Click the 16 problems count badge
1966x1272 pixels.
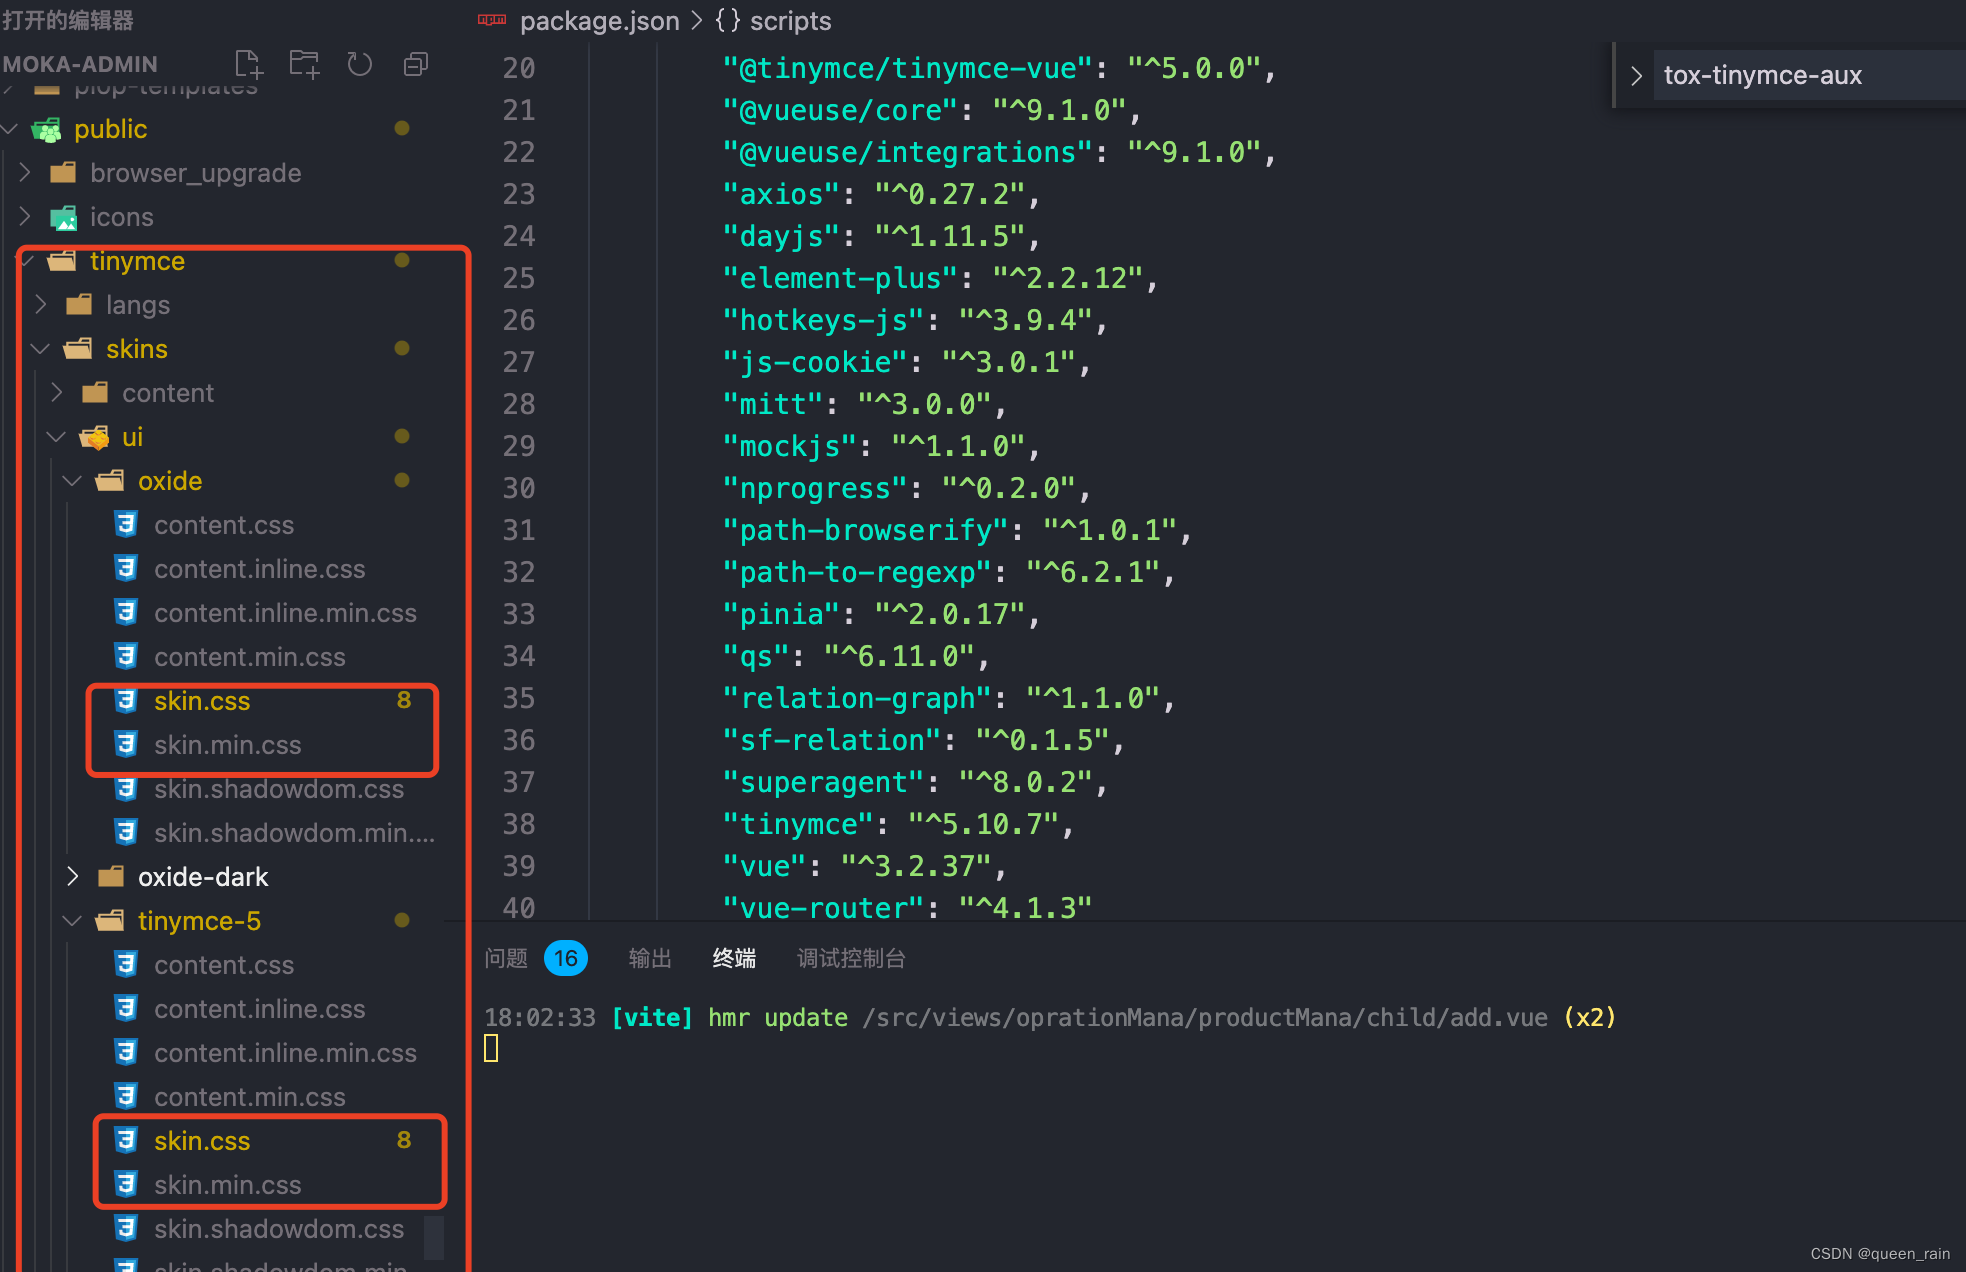click(x=565, y=958)
